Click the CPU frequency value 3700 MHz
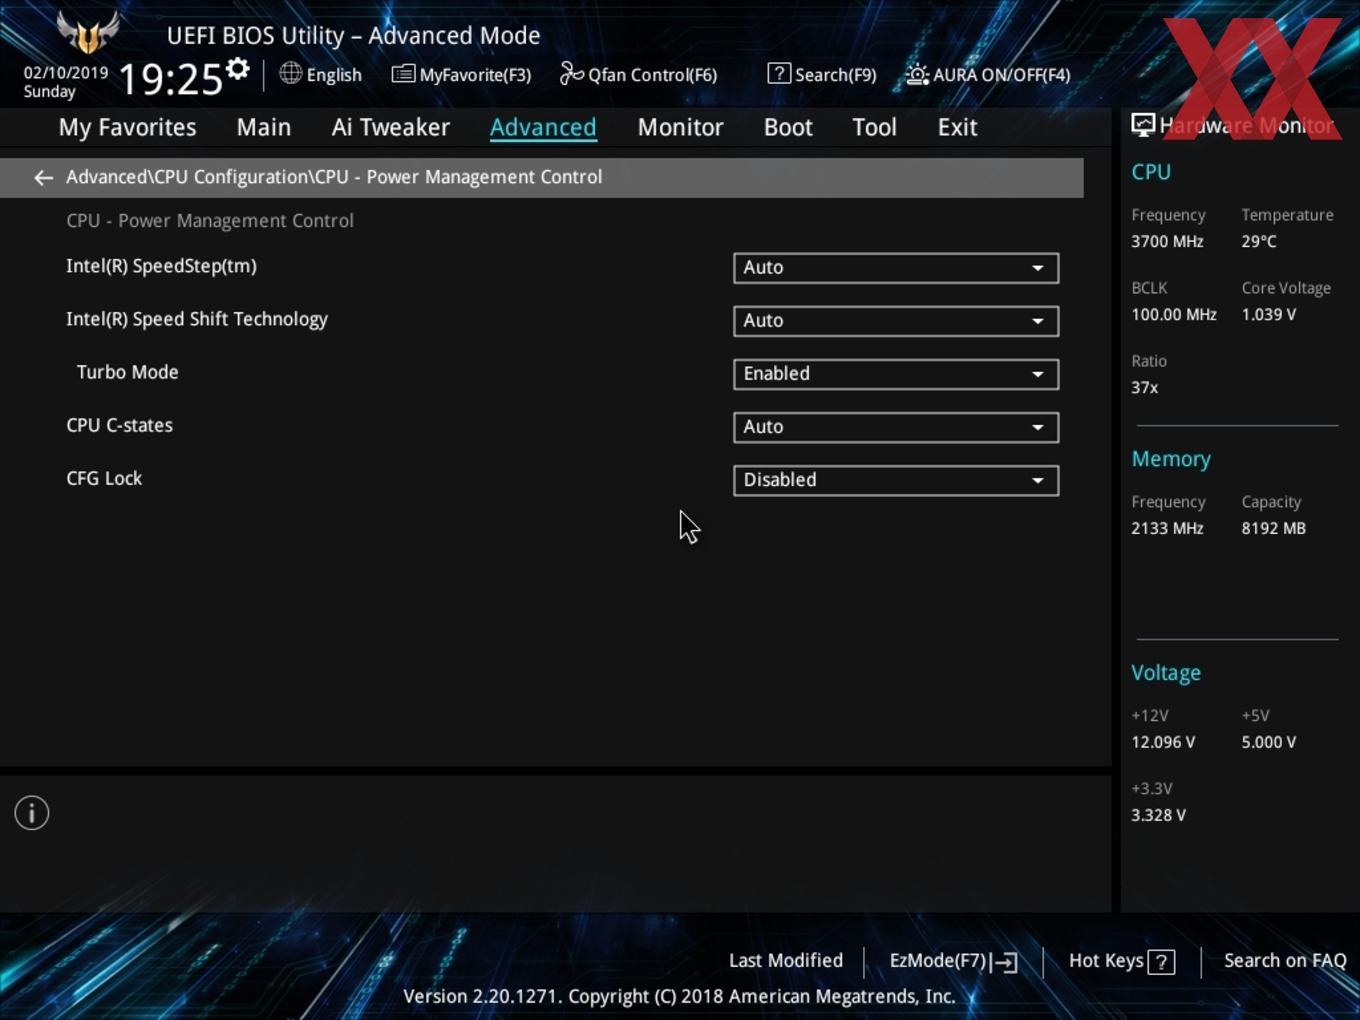 pos(1167,241)
